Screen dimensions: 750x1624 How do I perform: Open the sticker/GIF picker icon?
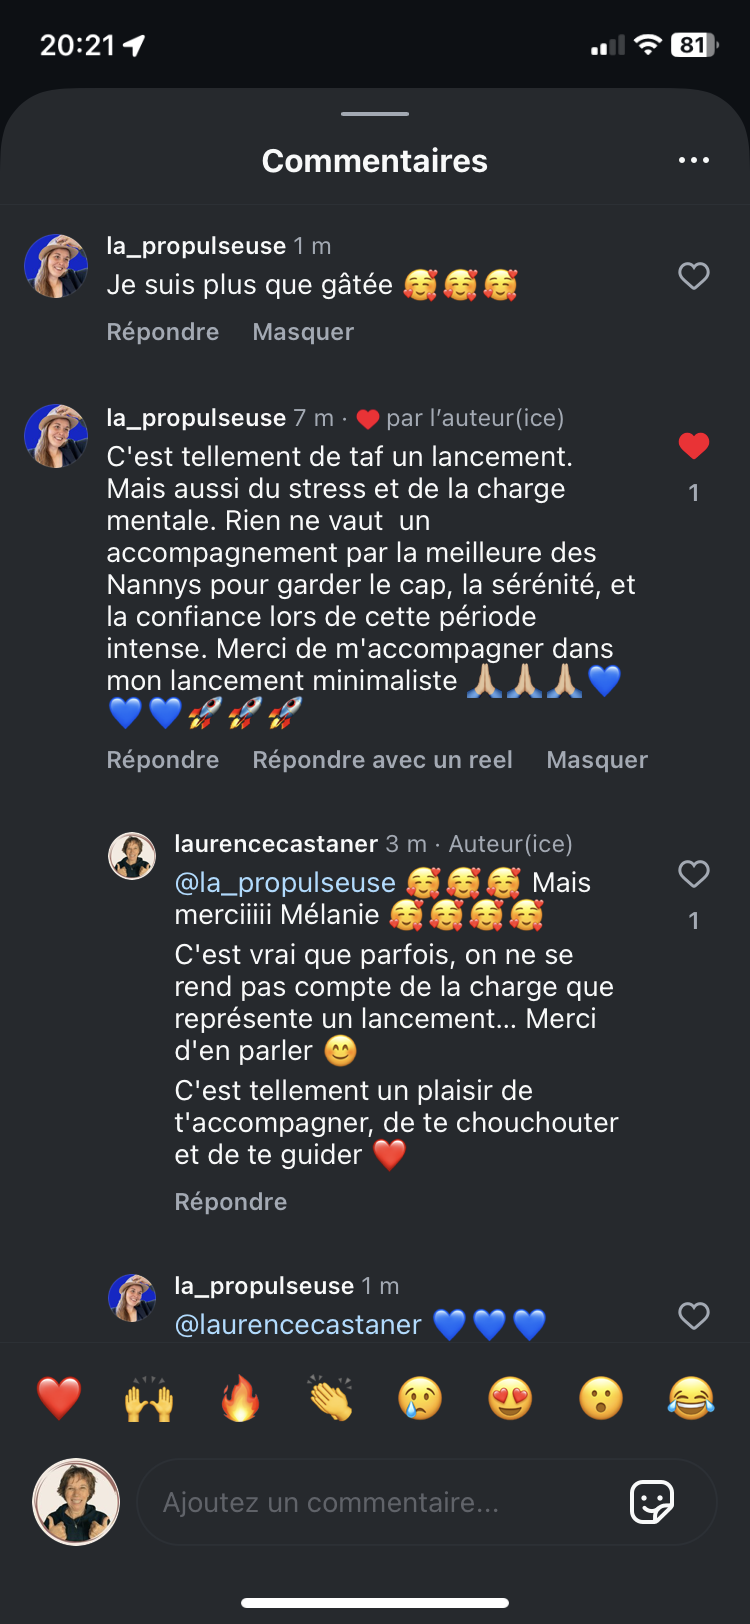pos(652,1502)
